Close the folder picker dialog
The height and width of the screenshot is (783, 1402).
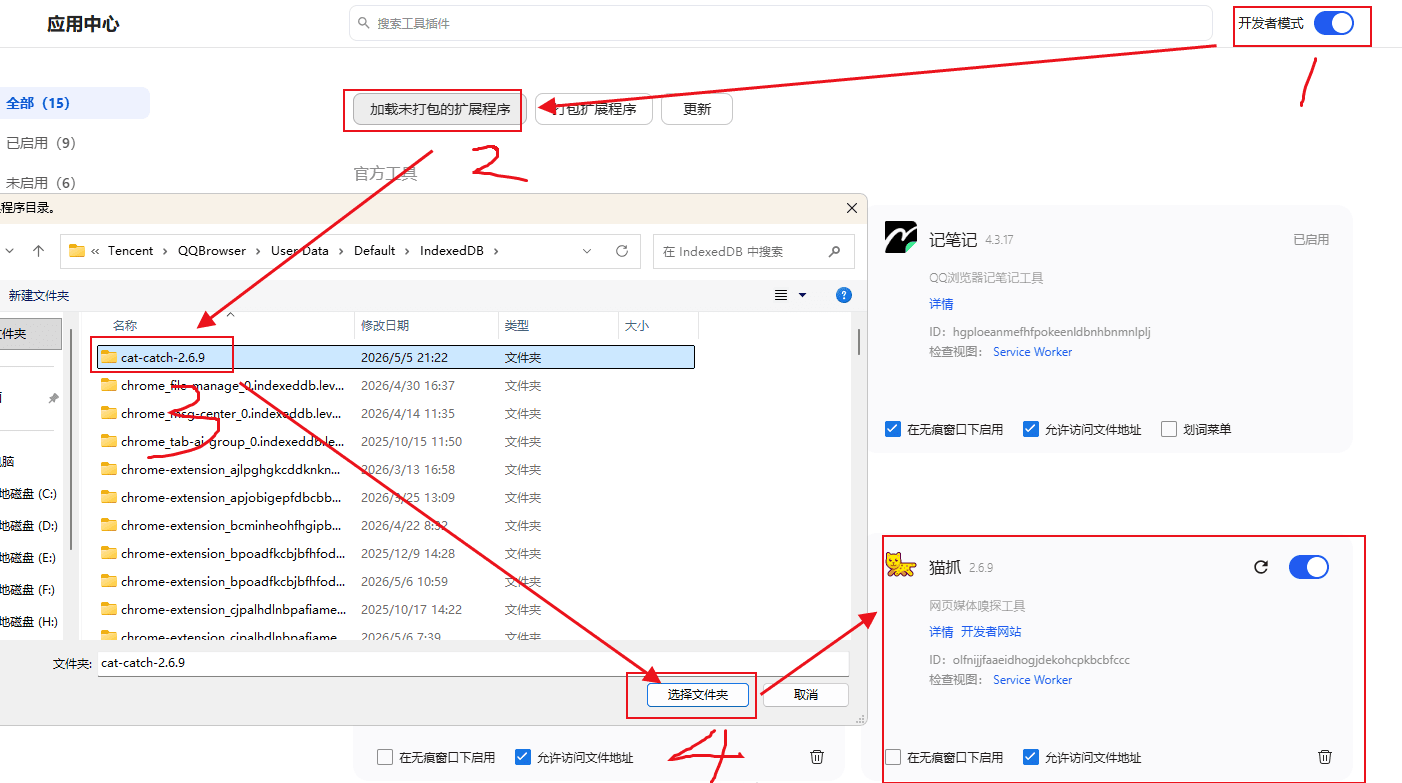(x=852, y=208)
